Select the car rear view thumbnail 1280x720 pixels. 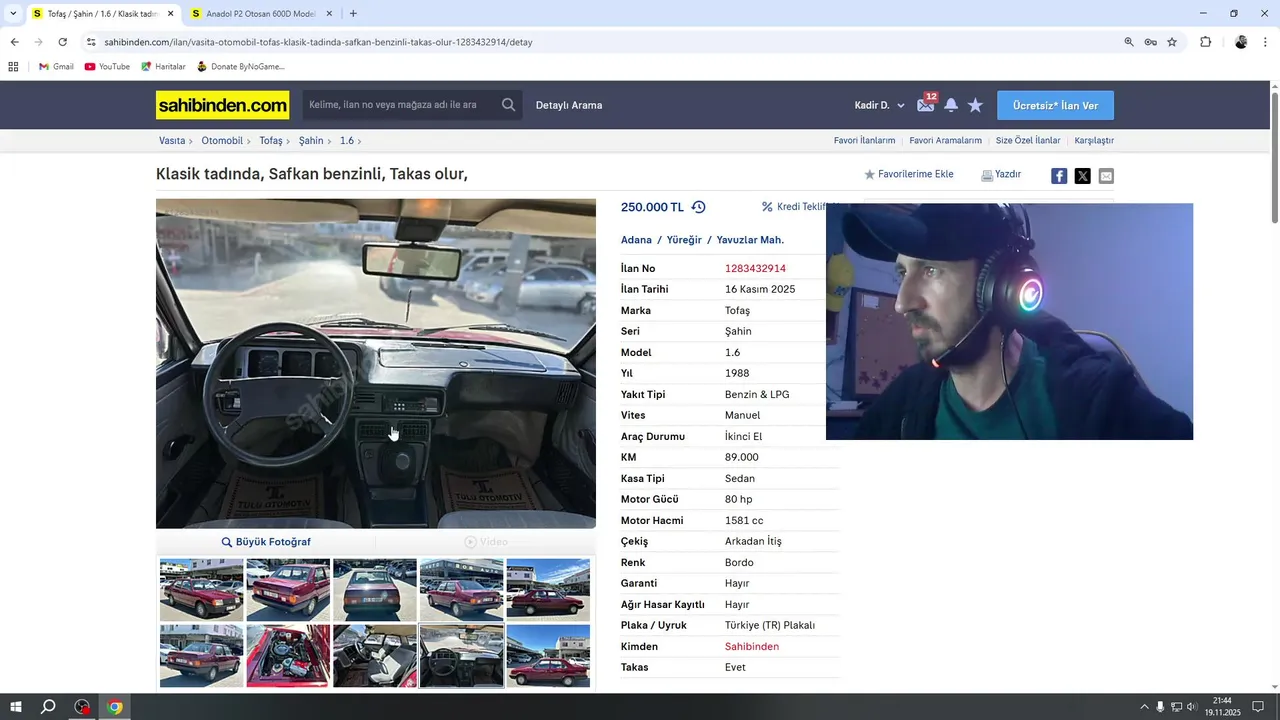(x=375, y=590)
